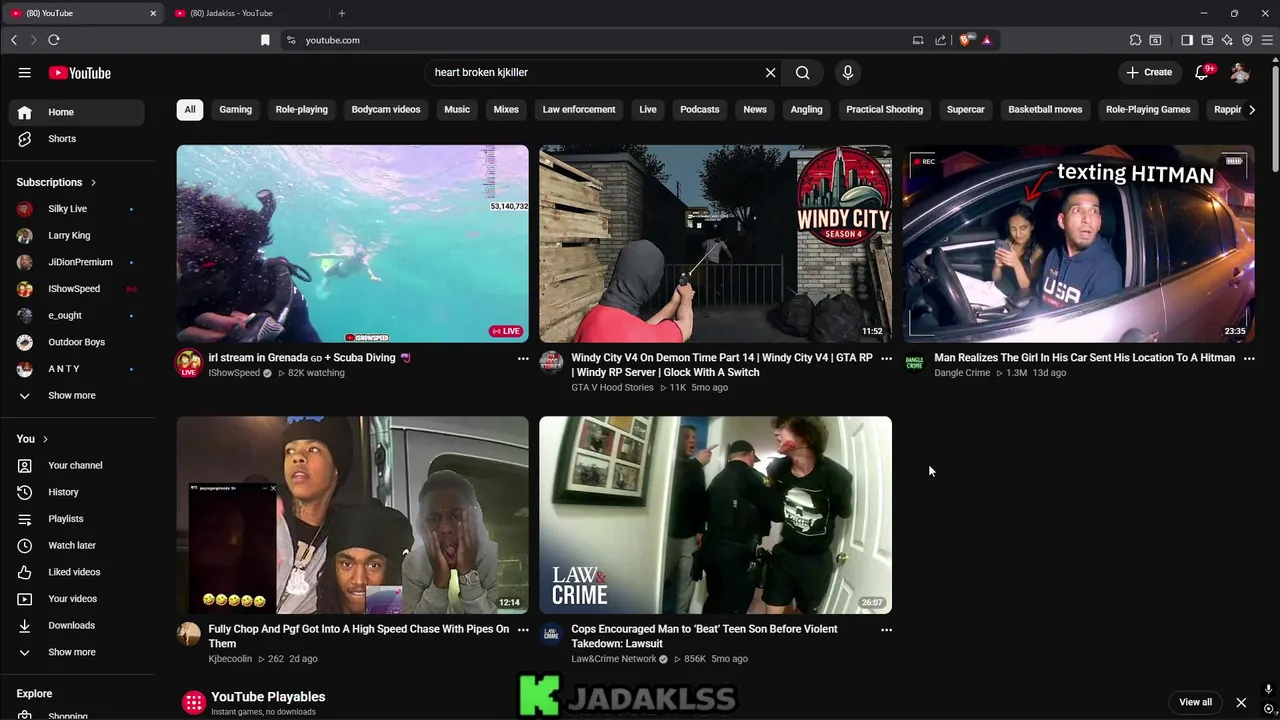This screenshot has height=720, width=1280.
Task: Open the YouTube hamburger guide menu
Action: pyautogui.click(x=24, y=73)
